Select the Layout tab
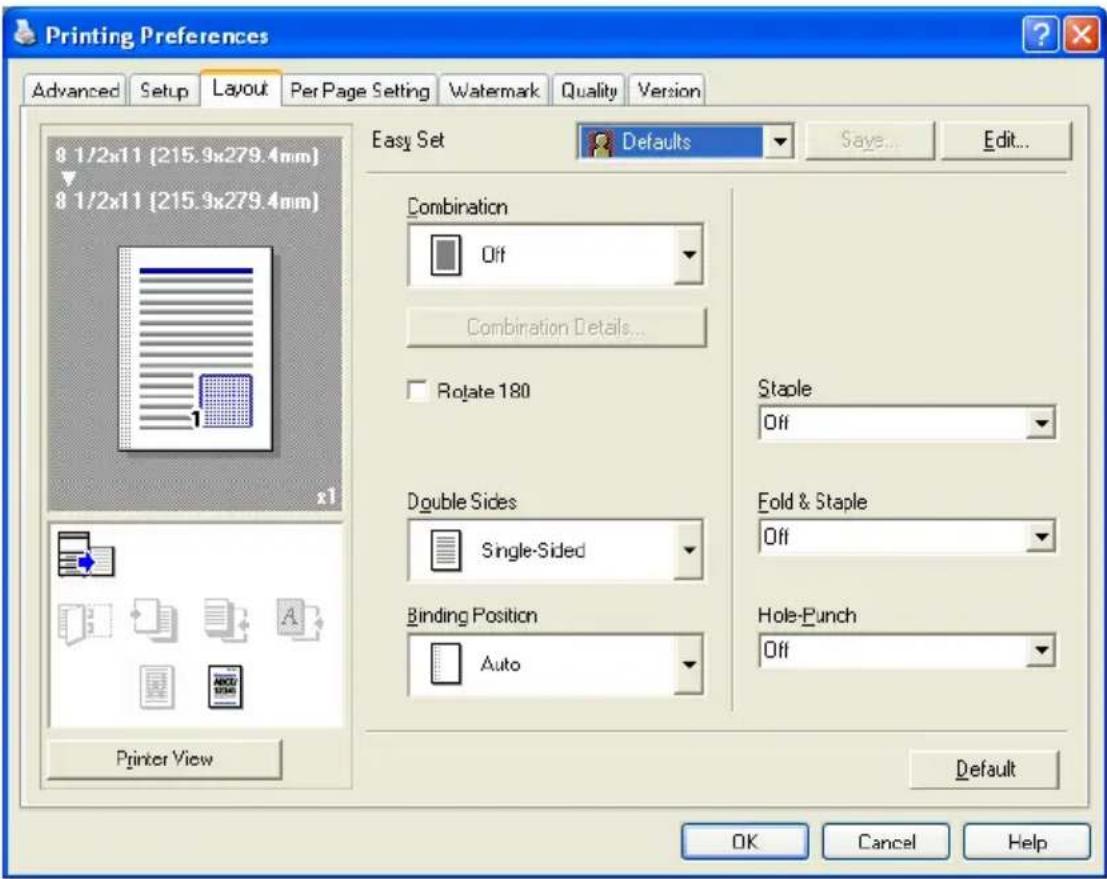 [240, 88]
